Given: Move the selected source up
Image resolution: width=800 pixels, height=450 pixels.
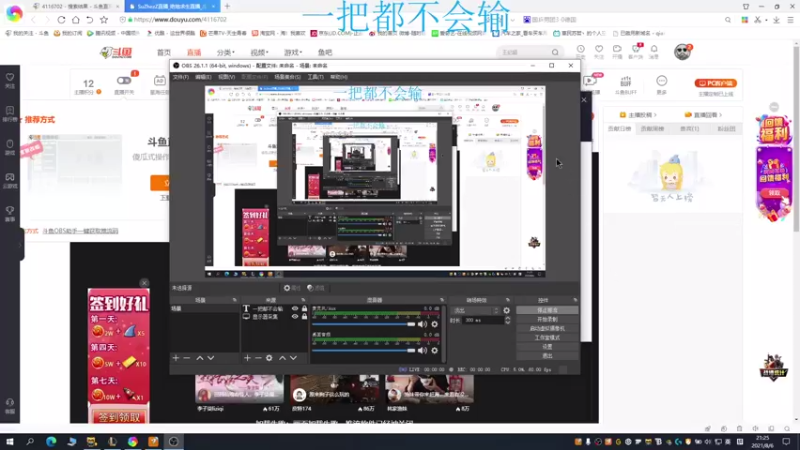Looking at the screenshot, I should click(x=282, y=358).
